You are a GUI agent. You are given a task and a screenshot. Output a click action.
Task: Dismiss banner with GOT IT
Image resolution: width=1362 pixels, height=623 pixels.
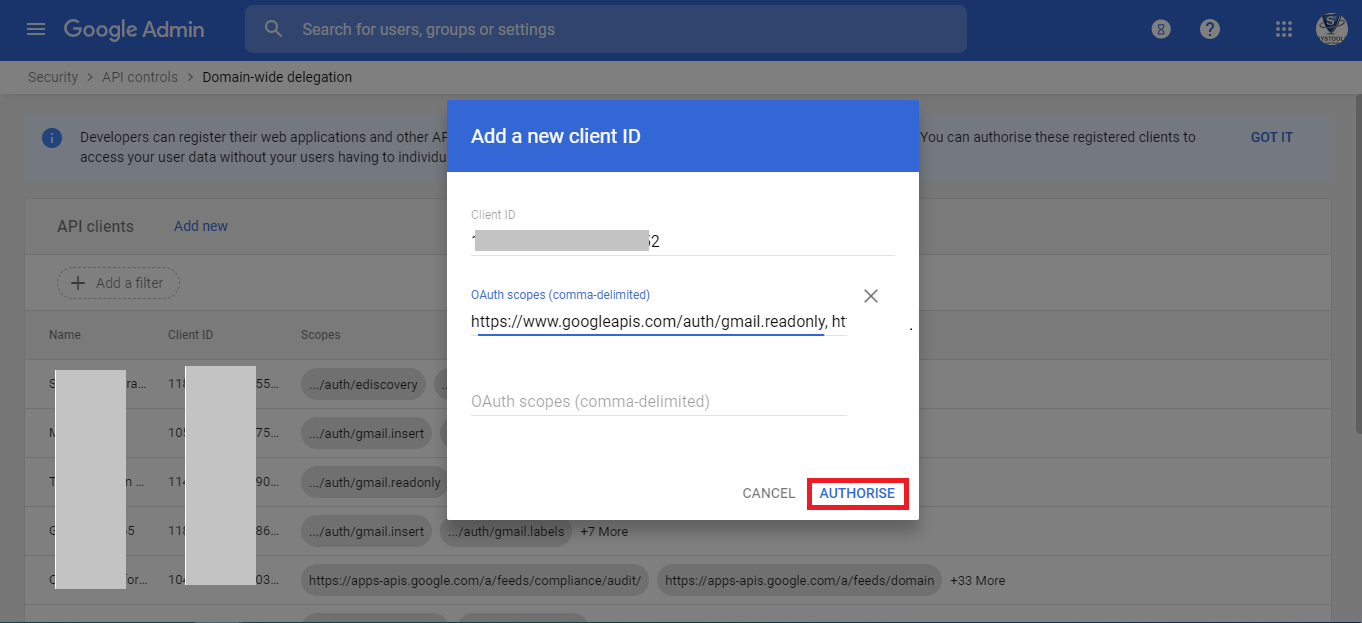pyautogui.click(x=1272, y=137)
